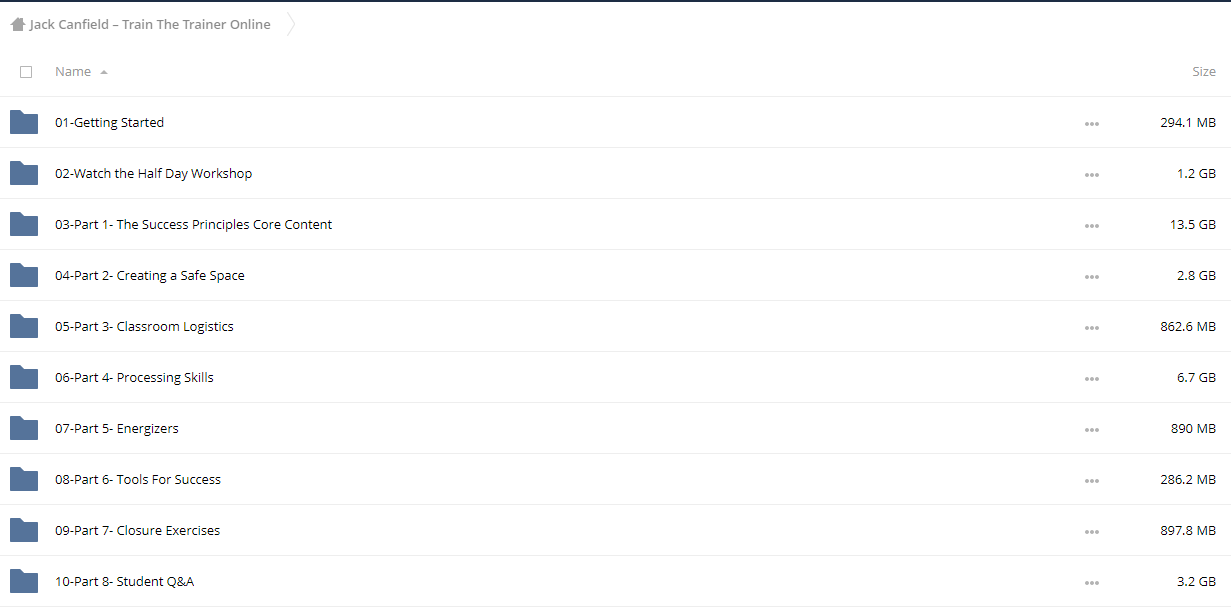
Task: Open 09-Part 7- Closure Exercises
Action: pyautogui.click(x=138, y=531)
